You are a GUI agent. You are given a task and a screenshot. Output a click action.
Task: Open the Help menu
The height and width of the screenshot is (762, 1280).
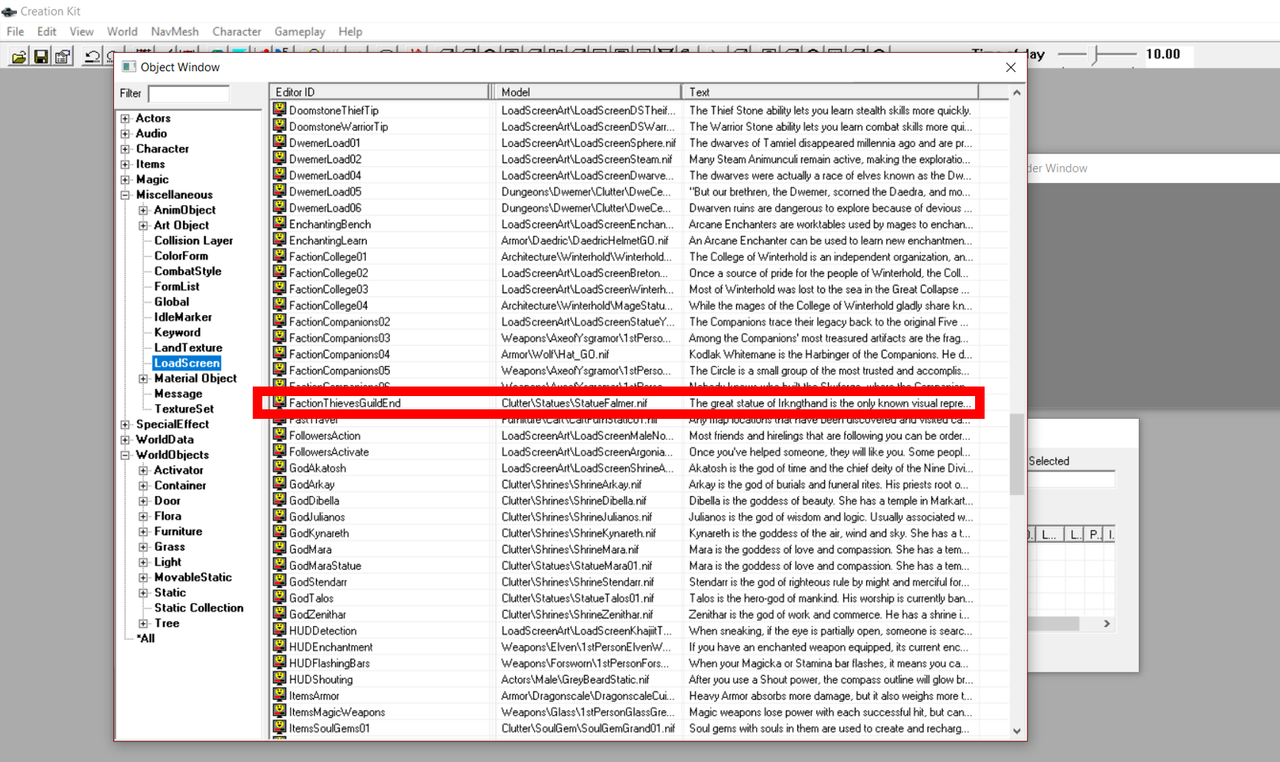350,32
